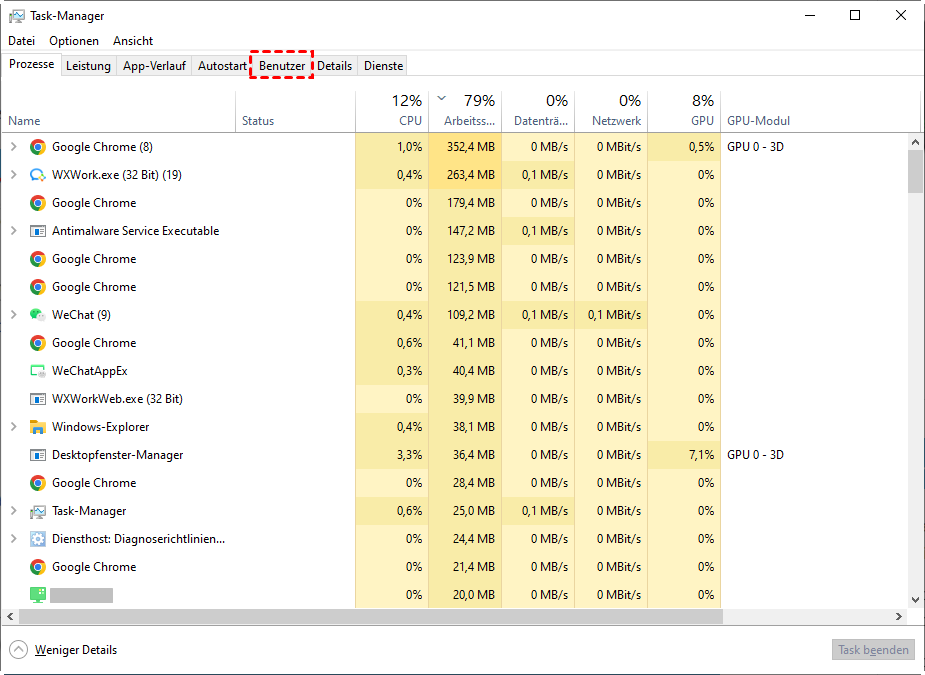Click the WeChatAppEx process icon
The image size is (925, 675).
pyautogui.click(x=38, y=371)
